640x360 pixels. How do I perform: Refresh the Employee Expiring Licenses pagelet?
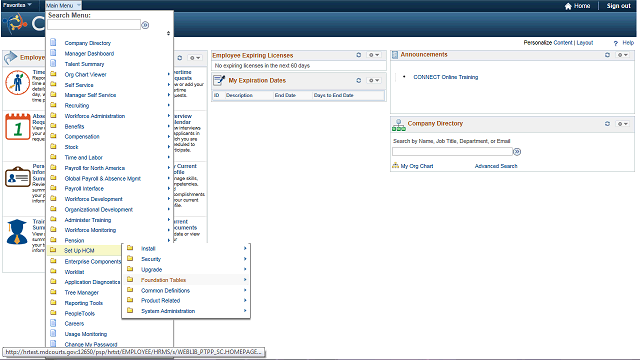[358, 55]
